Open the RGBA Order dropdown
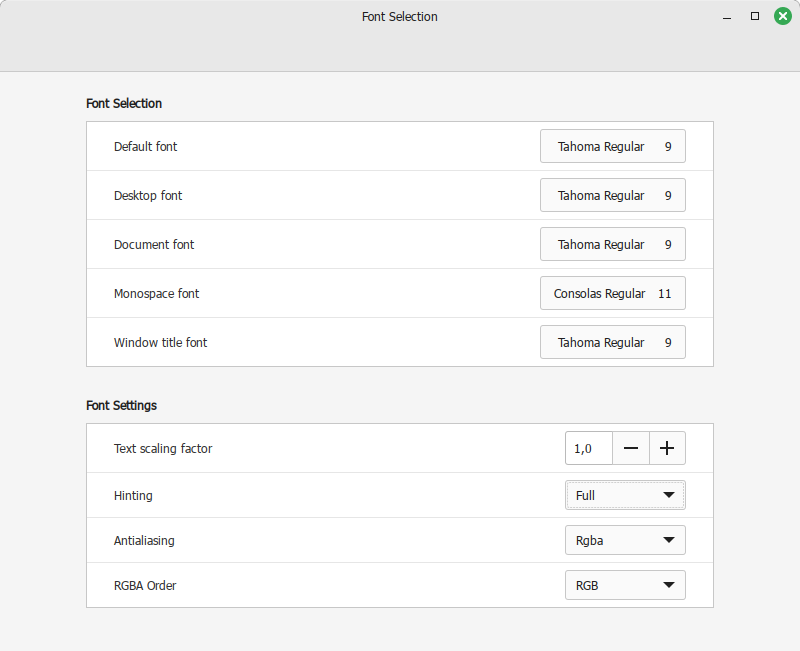Image resolution: width=800 pixels, height=651 pixels. [625, 585]
